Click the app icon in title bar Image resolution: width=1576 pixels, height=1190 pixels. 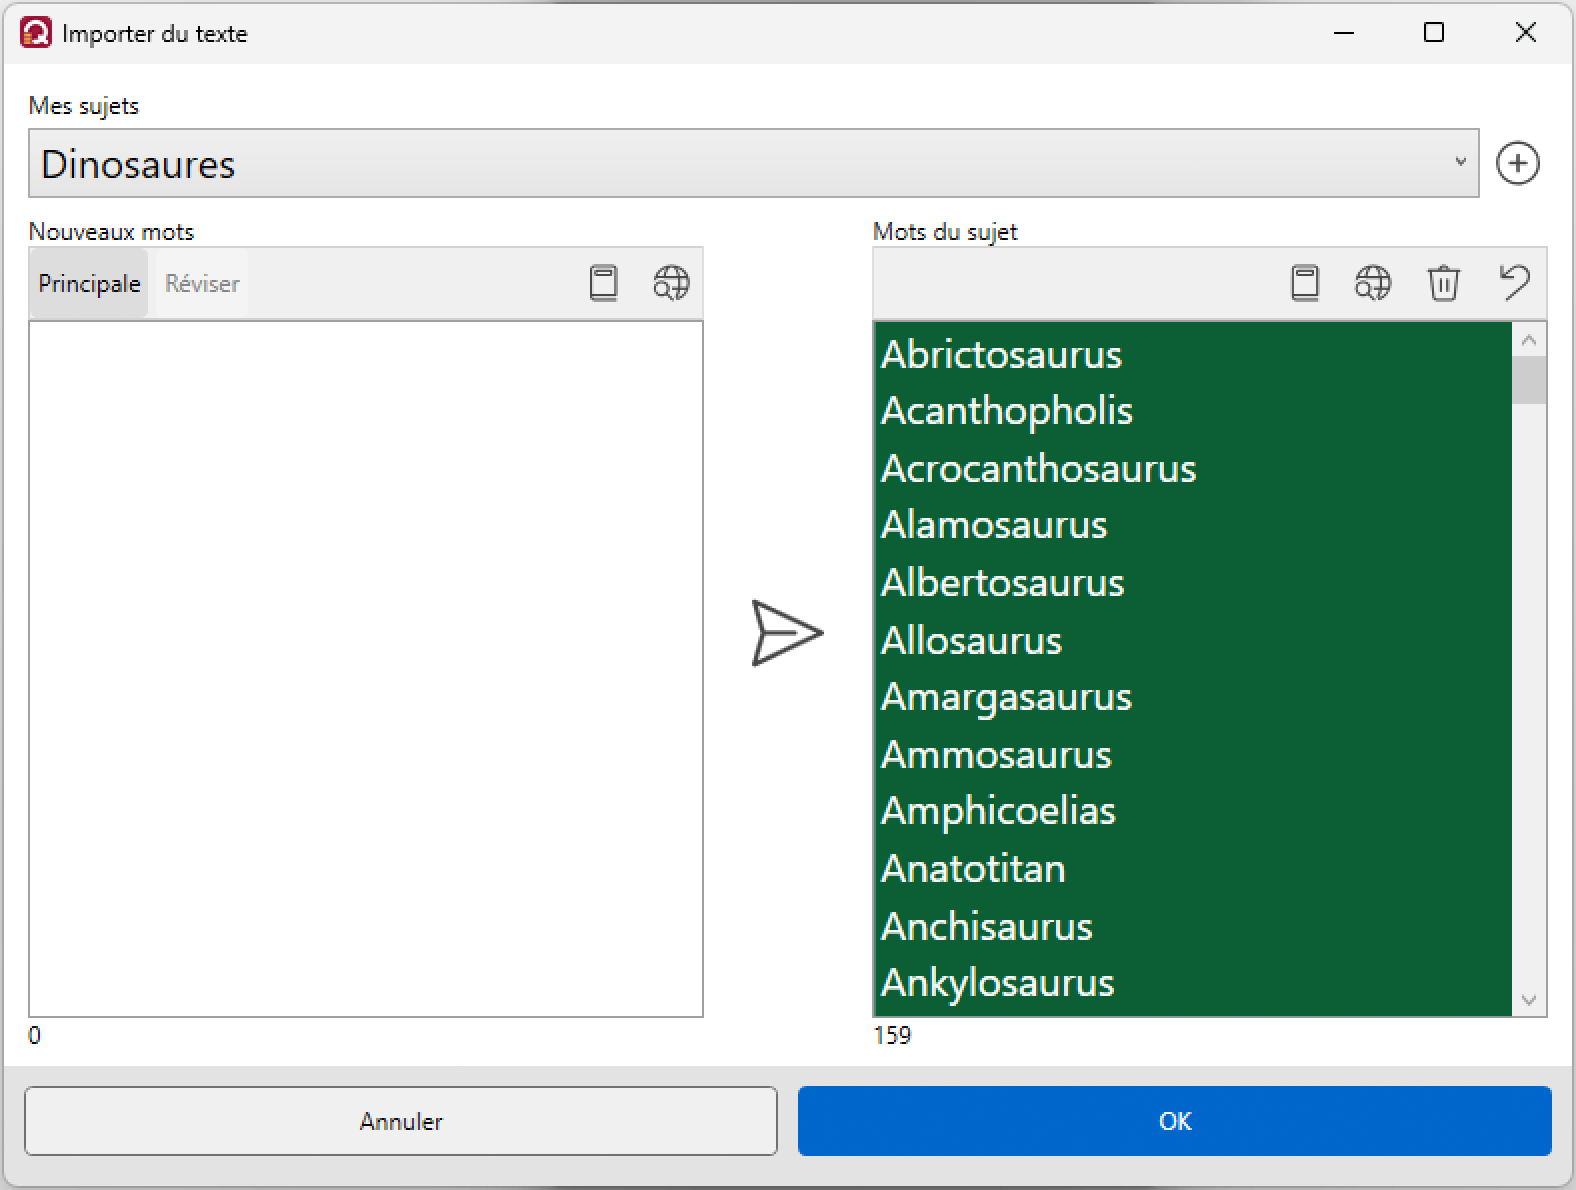(x=36, y=33)
